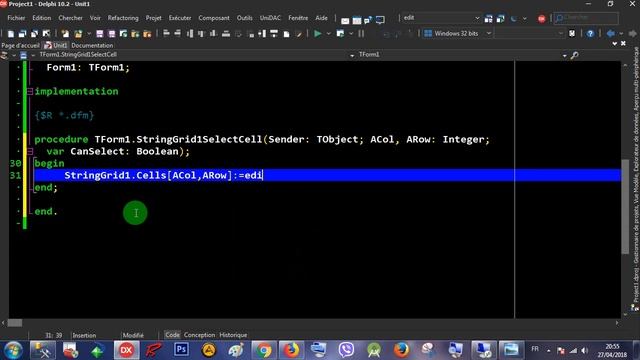
Task: Open the edit desktop layout dropdown
Action: [477, 18]
